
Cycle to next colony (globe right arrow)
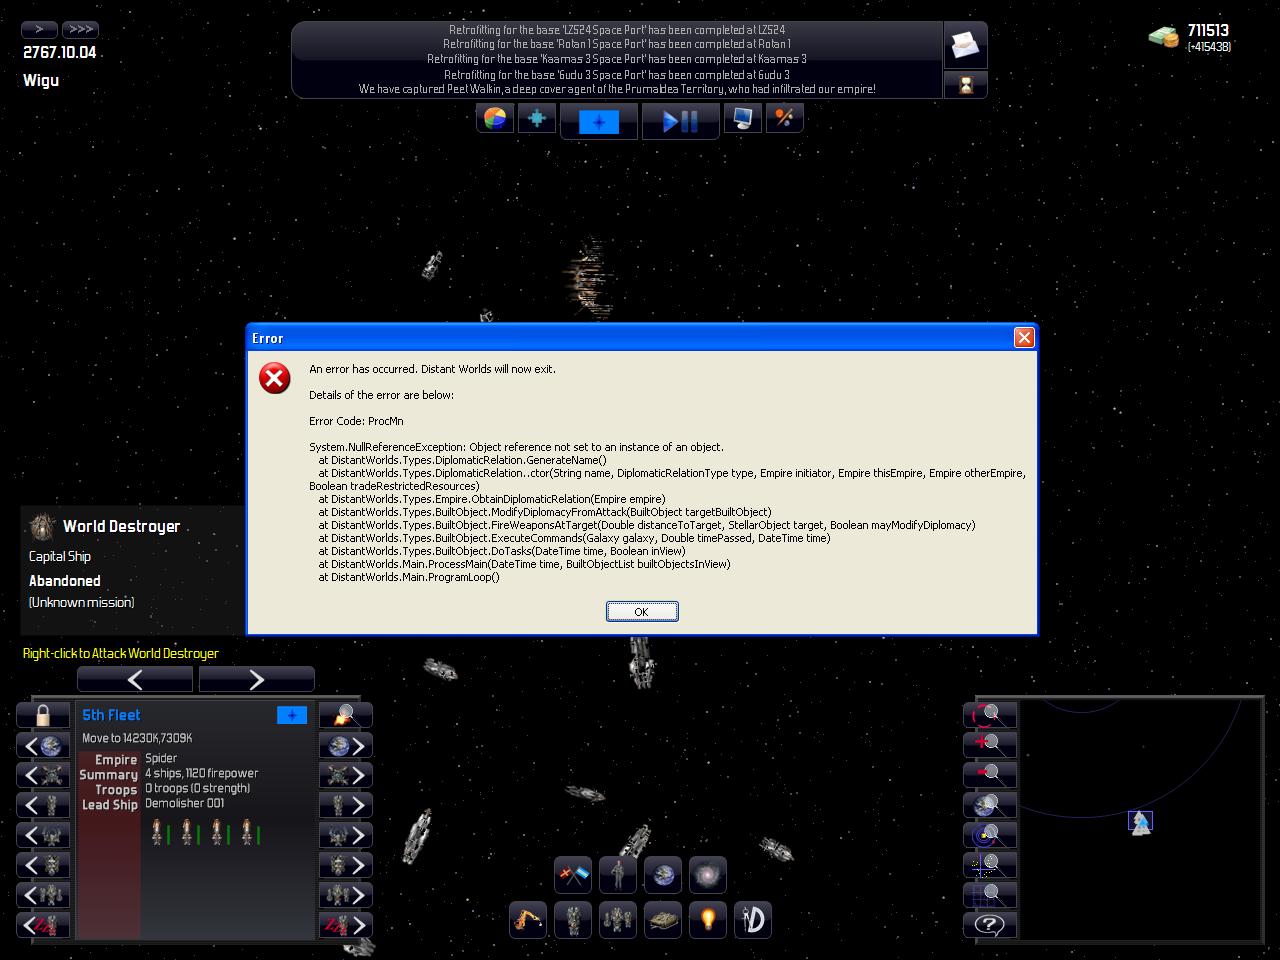click(346, 745)
